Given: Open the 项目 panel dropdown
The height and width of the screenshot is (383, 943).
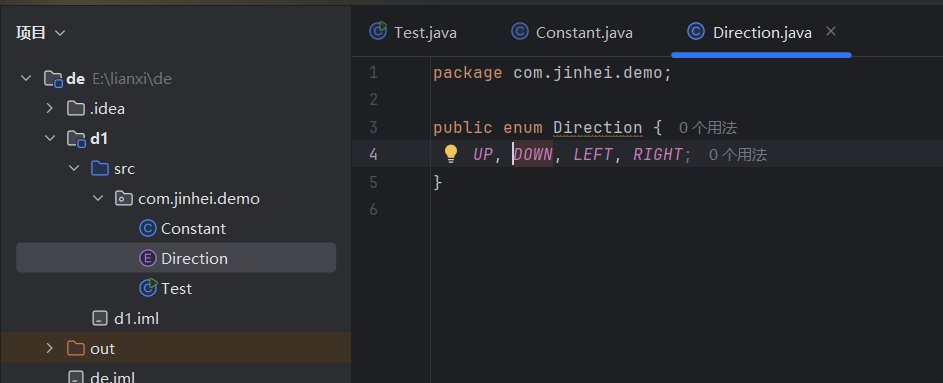Looking at the screenshot, I should [60, 32].
